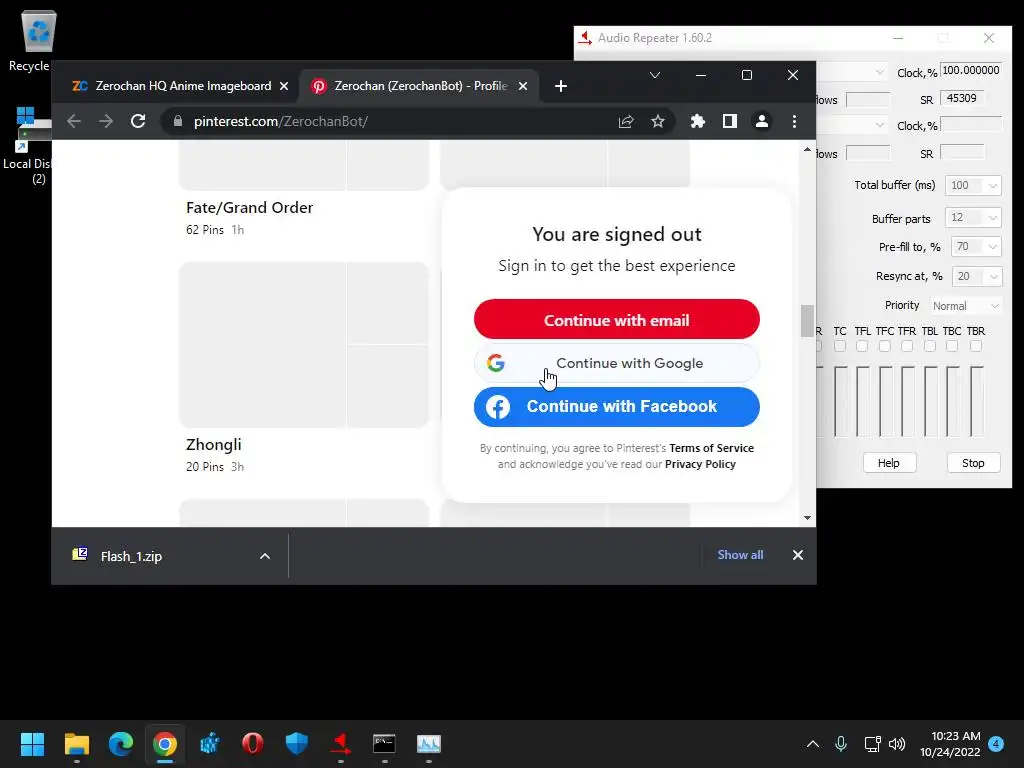The image size is (1024, 768).
Task: Open Buffer parts dropdown in Audio Repeater
Action: [x=973, y=217]
